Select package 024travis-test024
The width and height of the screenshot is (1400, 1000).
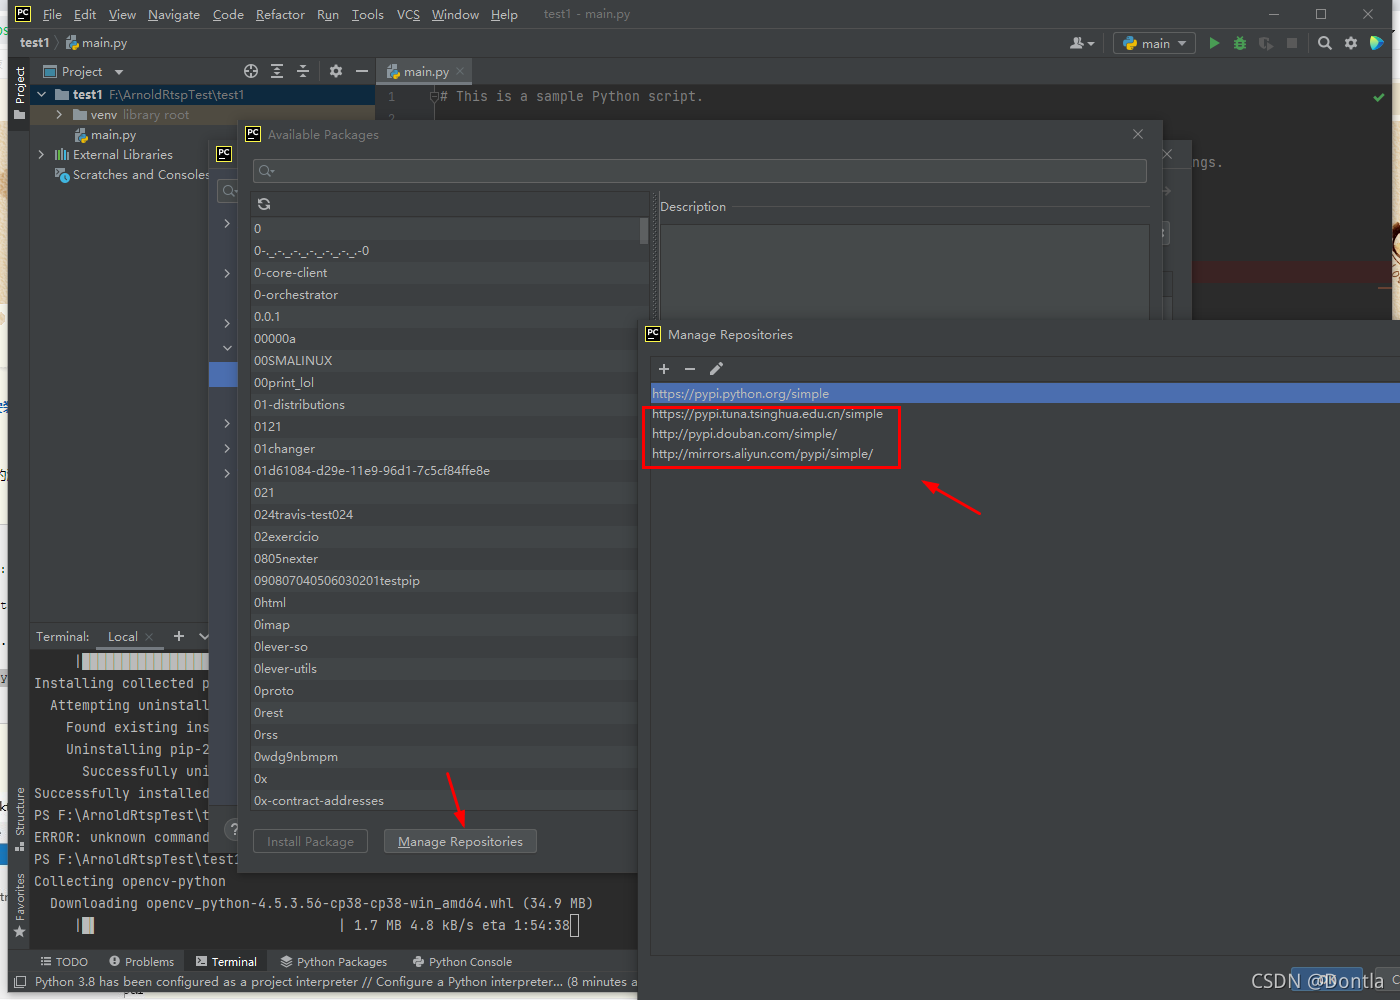(x=444, y=514)
